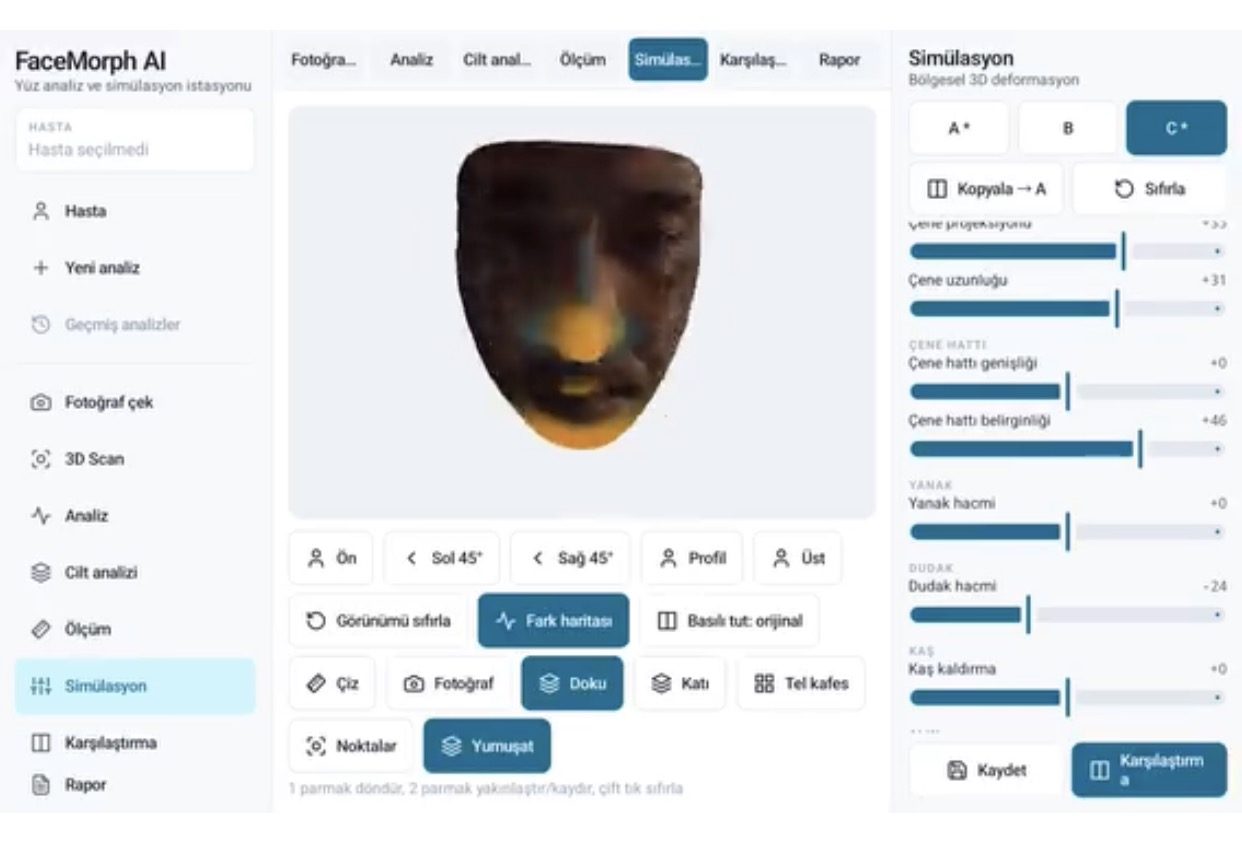Click Kopyala → A button
Screen dimensions: 1242x842
(x=986, y=189)
